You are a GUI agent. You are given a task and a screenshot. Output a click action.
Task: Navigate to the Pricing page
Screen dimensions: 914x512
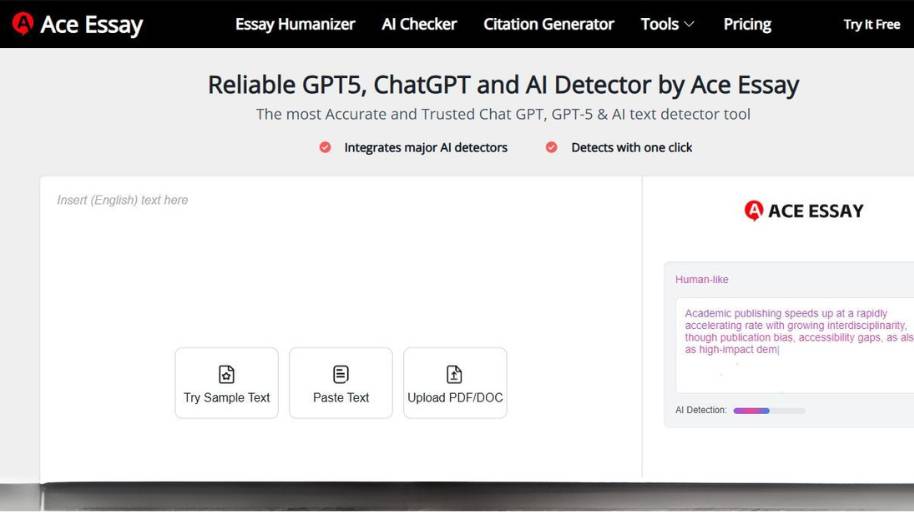coord(747,24)
